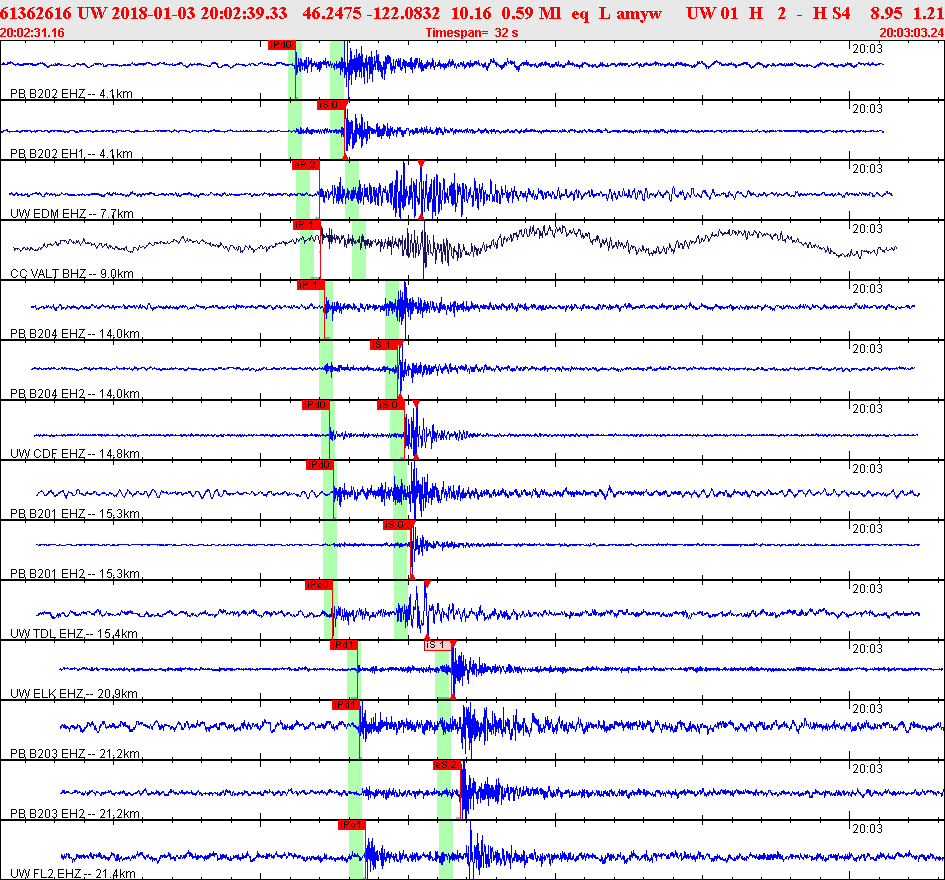Image resolution: width=945 pixels, height=880 pixels.
Task: Select the UW CDF EHZ -- 14.8km label
Action: (x=75, y=453)
